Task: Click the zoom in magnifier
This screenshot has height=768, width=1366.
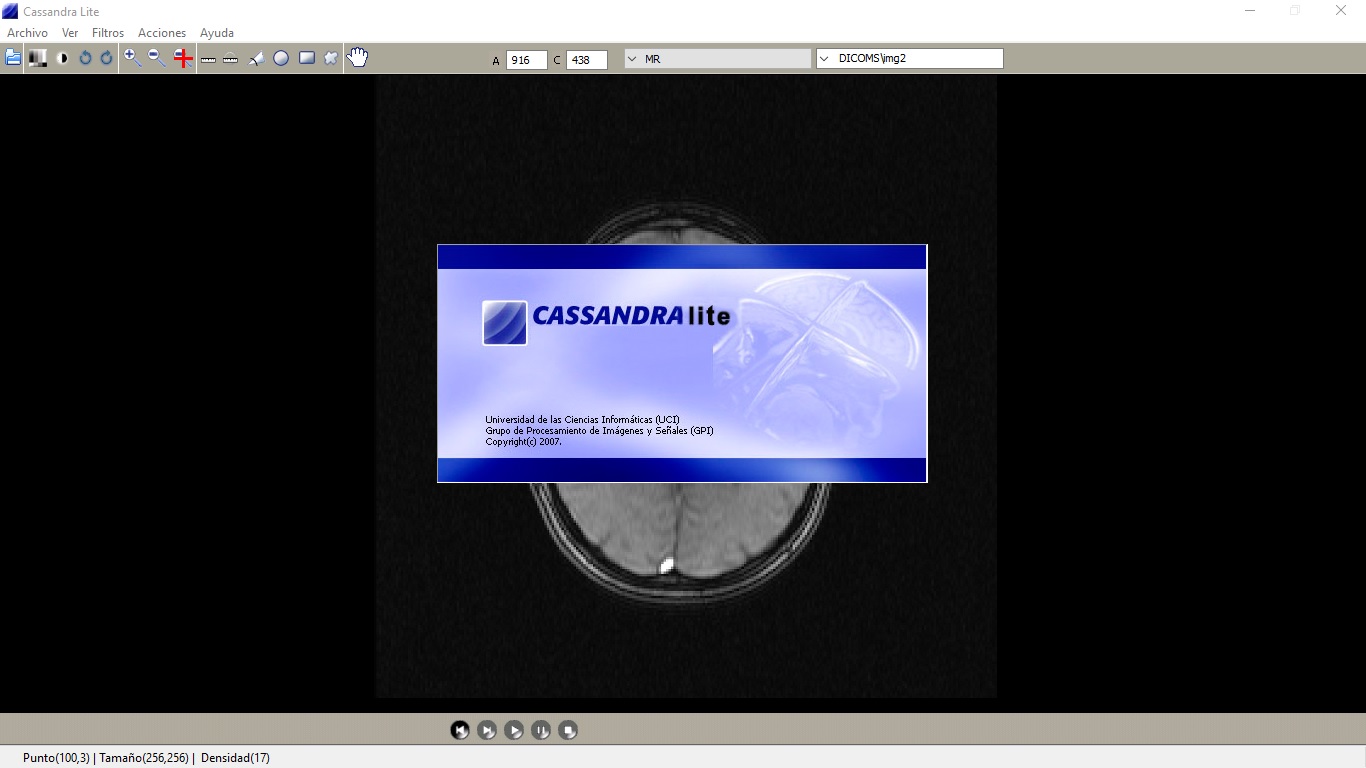Action: tap(132, 58)
